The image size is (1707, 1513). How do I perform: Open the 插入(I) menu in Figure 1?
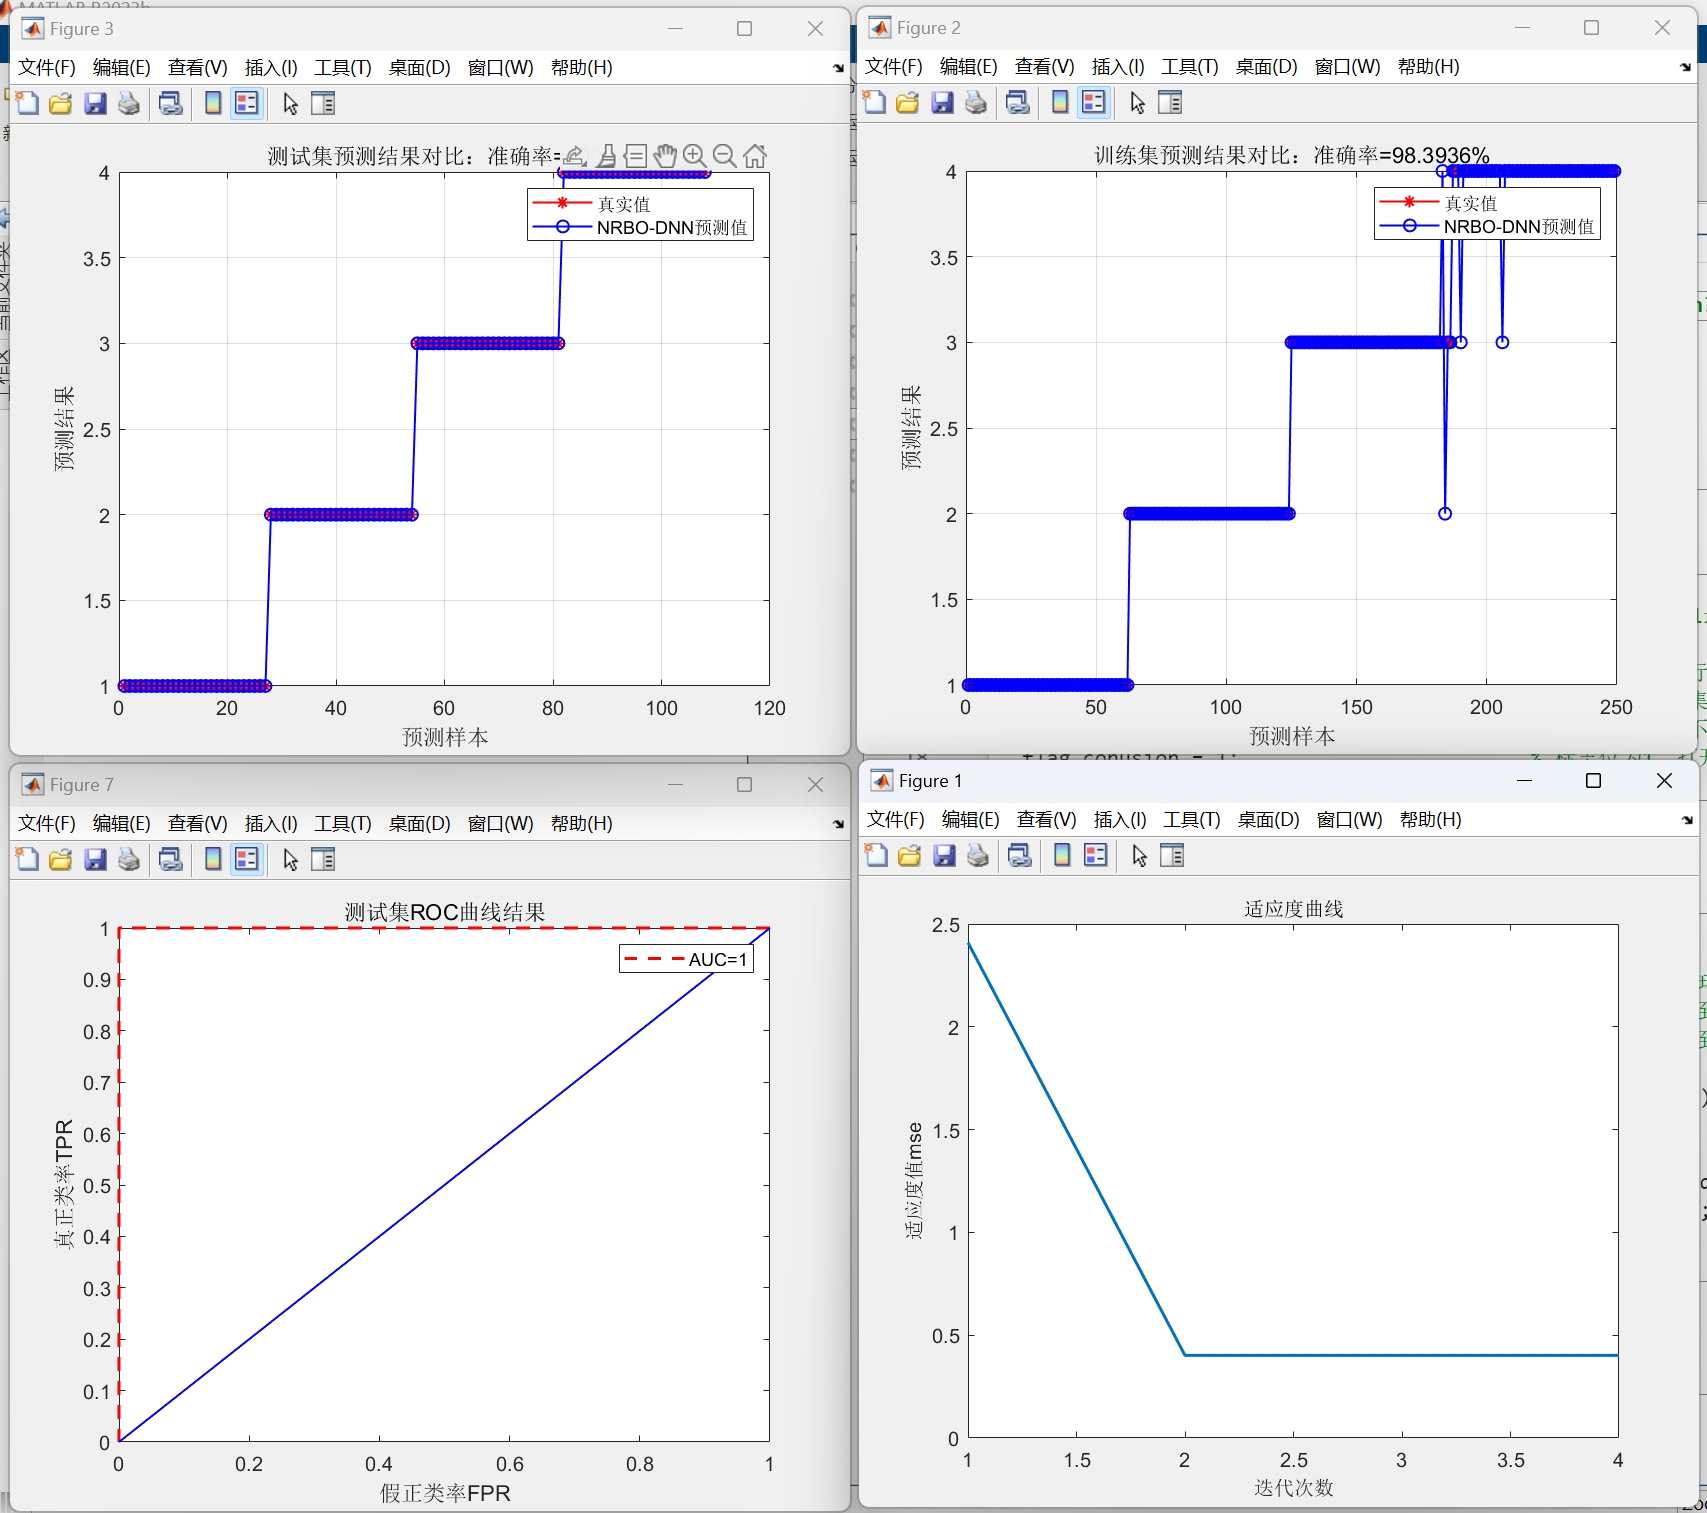tap(1119, 820)
